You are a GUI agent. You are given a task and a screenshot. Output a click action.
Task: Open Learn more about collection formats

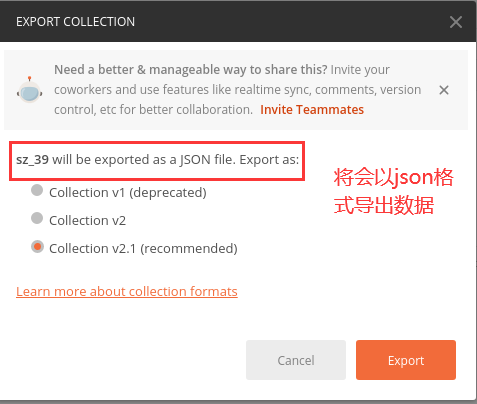(x=127, y=292)
